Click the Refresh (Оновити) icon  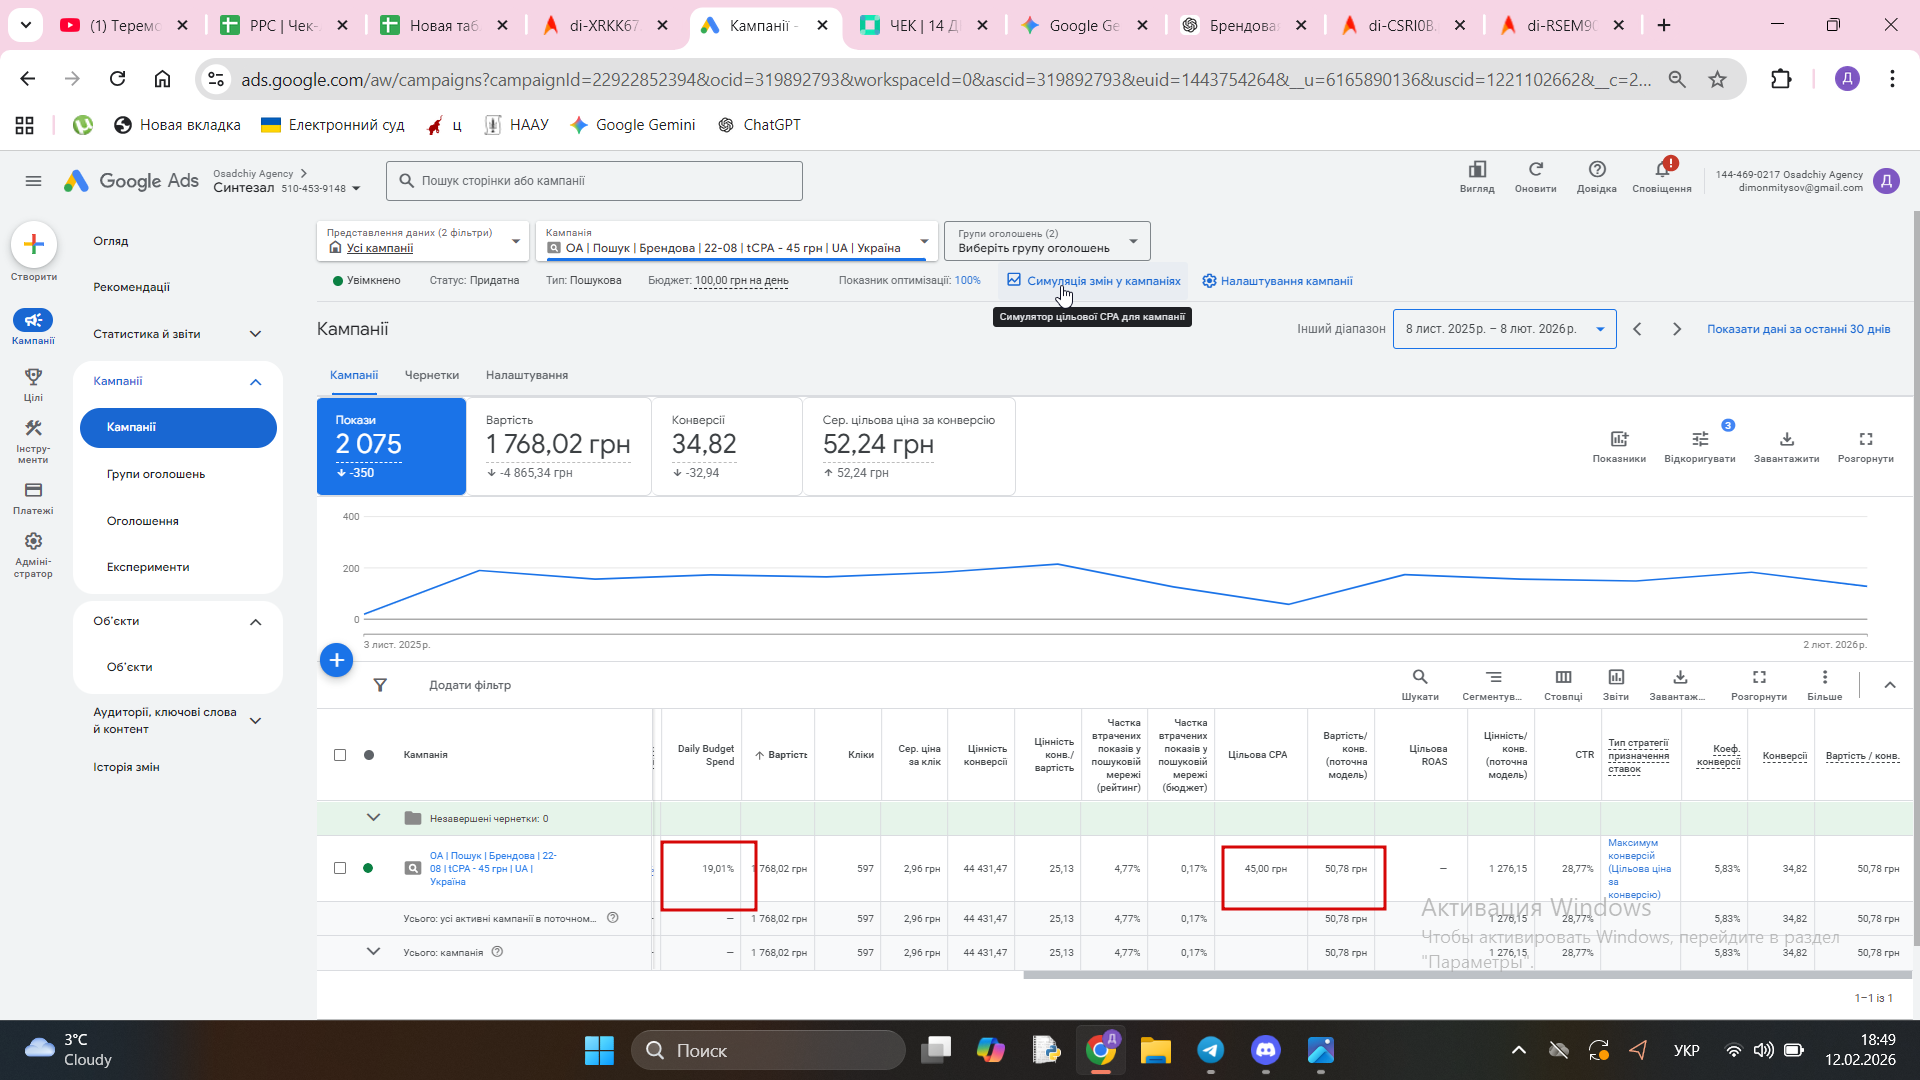pos(1535,170)
